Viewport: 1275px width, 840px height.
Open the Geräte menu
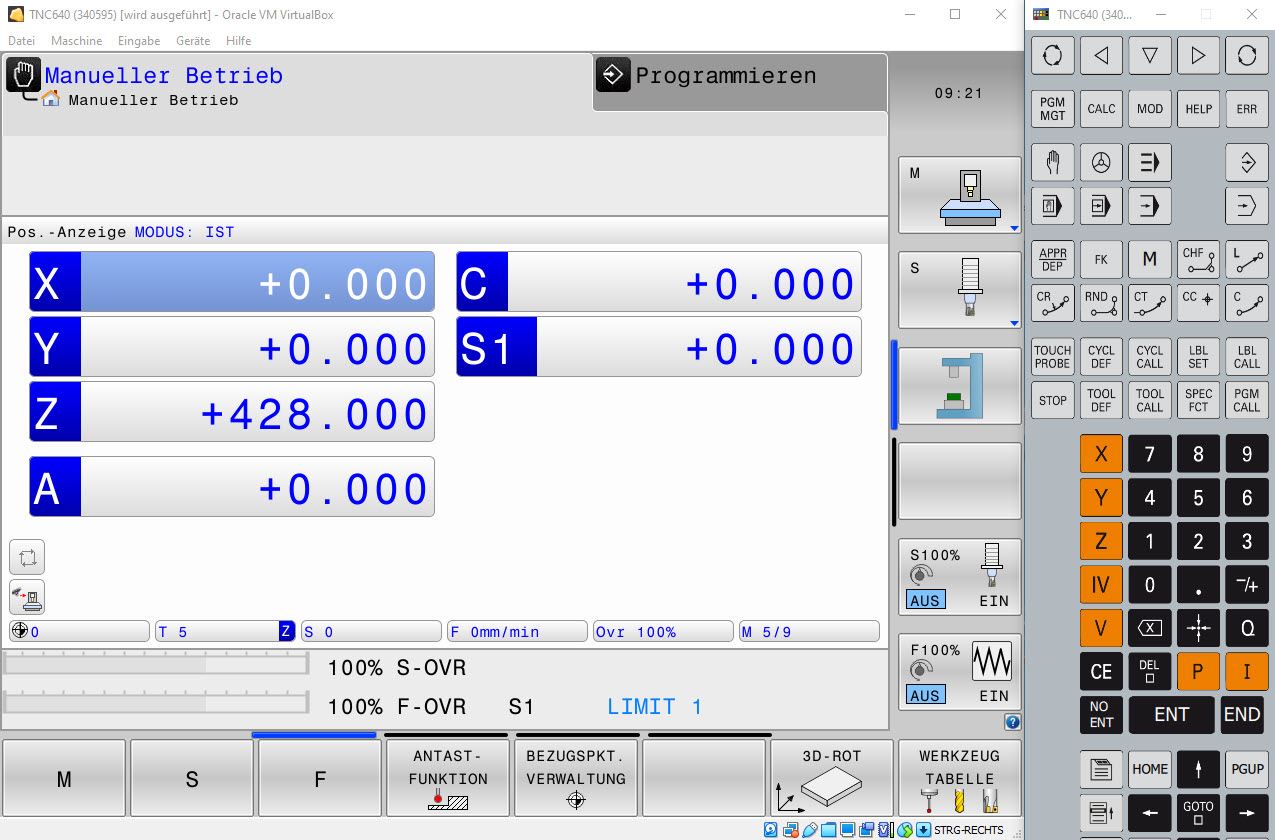tap(193, 41)
